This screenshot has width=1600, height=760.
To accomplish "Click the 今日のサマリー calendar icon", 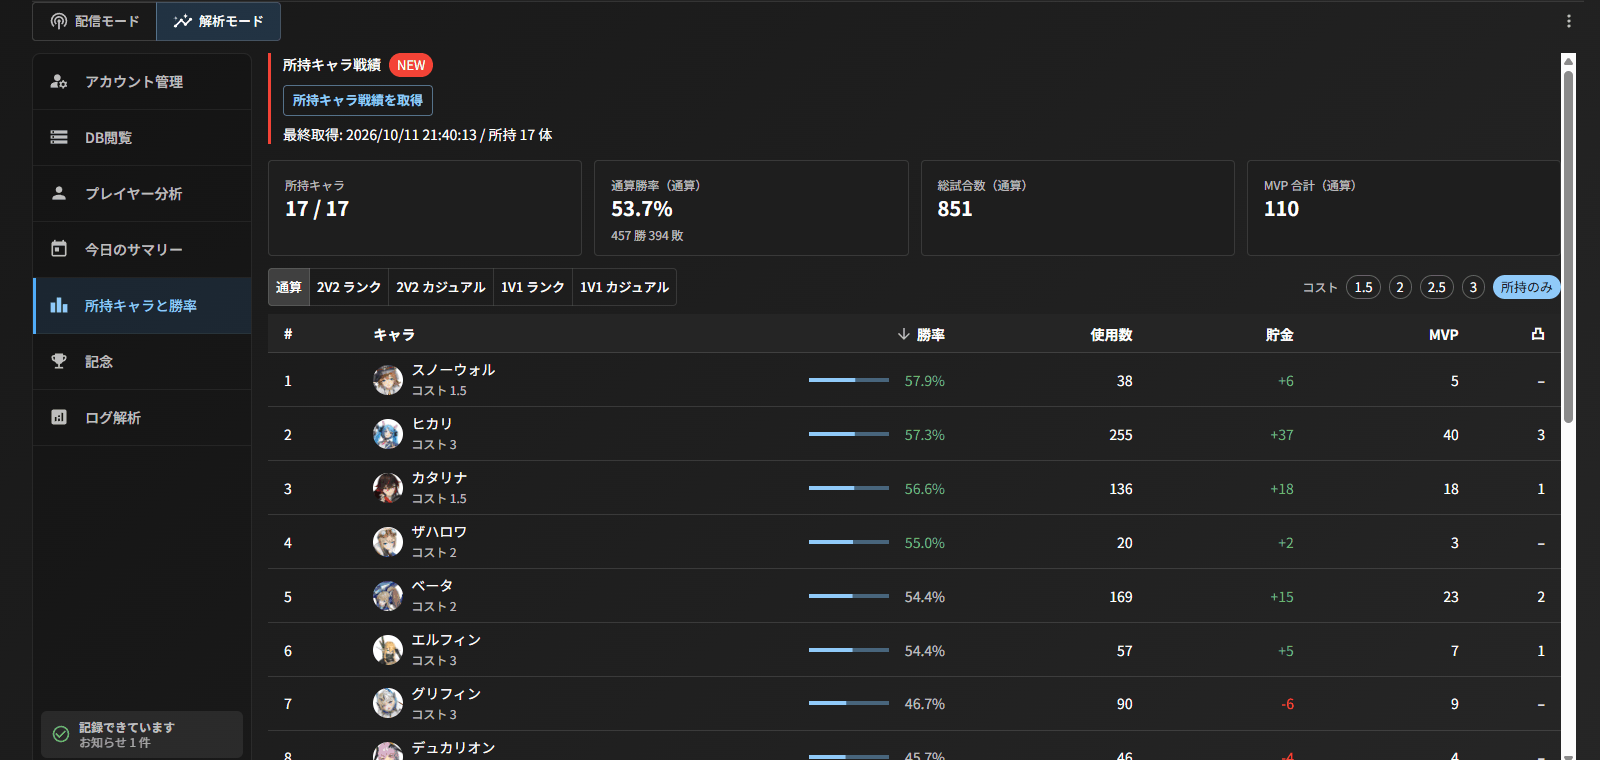I will tap(59, 249).
